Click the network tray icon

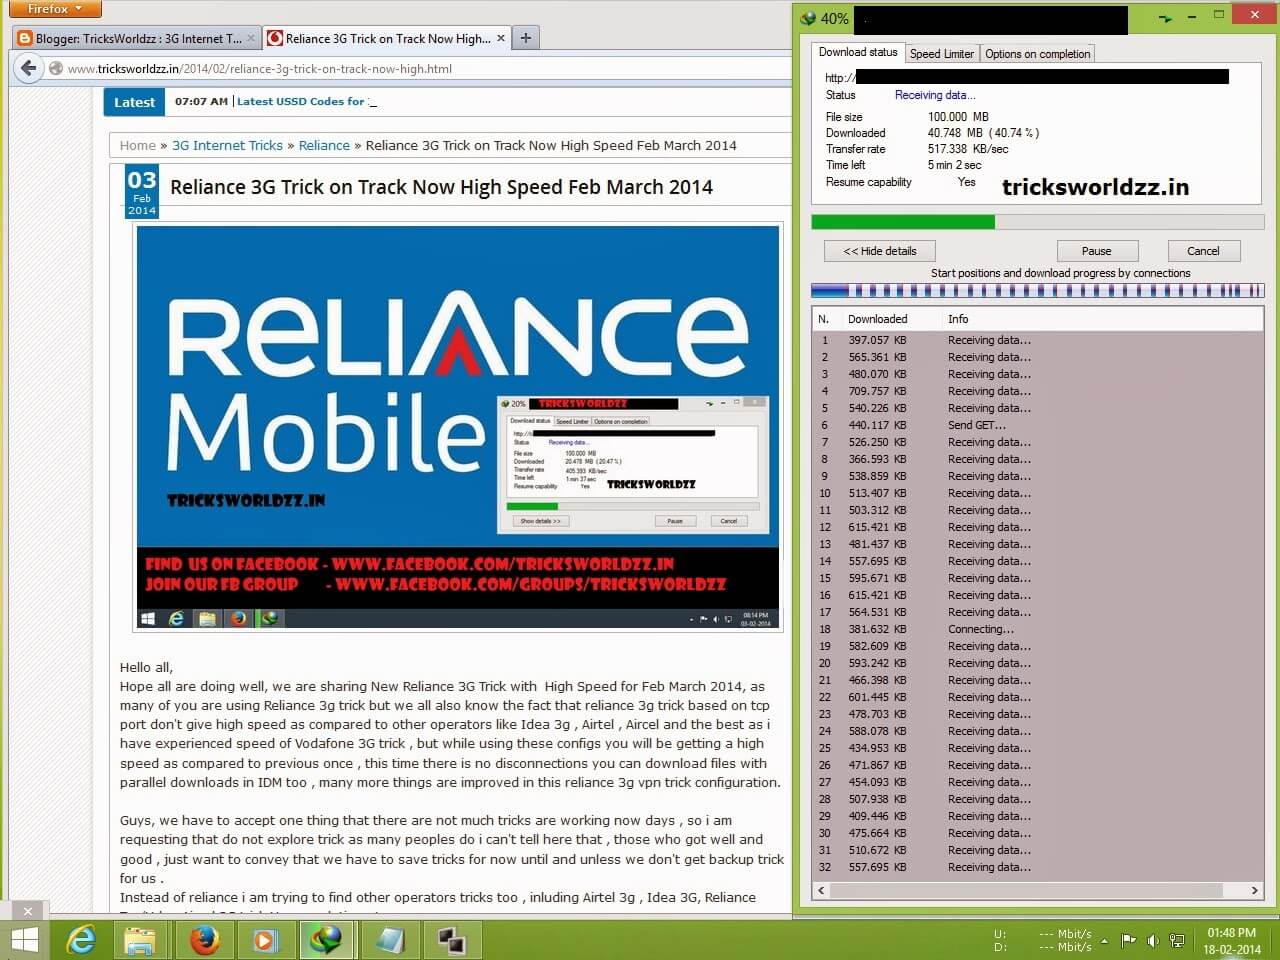[x=1177, y=941]
